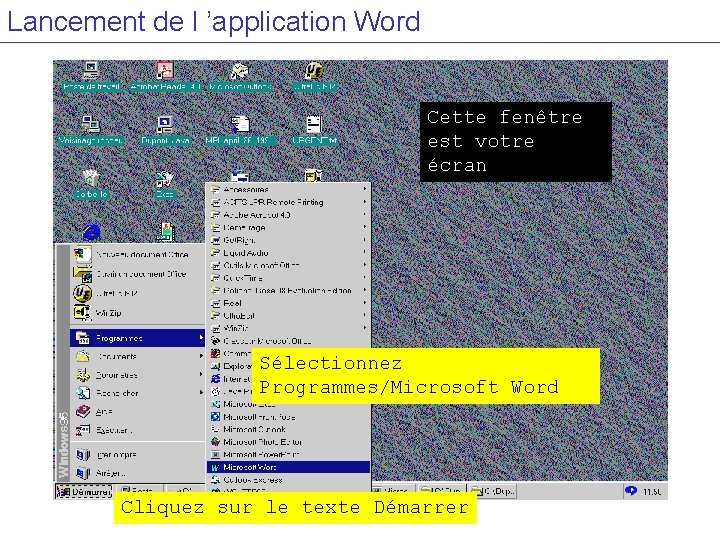Image resolution: width=720 pixels, height=540 pixels.
Task: Click the Démarrer button on the taskbar
Action: point(84,492)
